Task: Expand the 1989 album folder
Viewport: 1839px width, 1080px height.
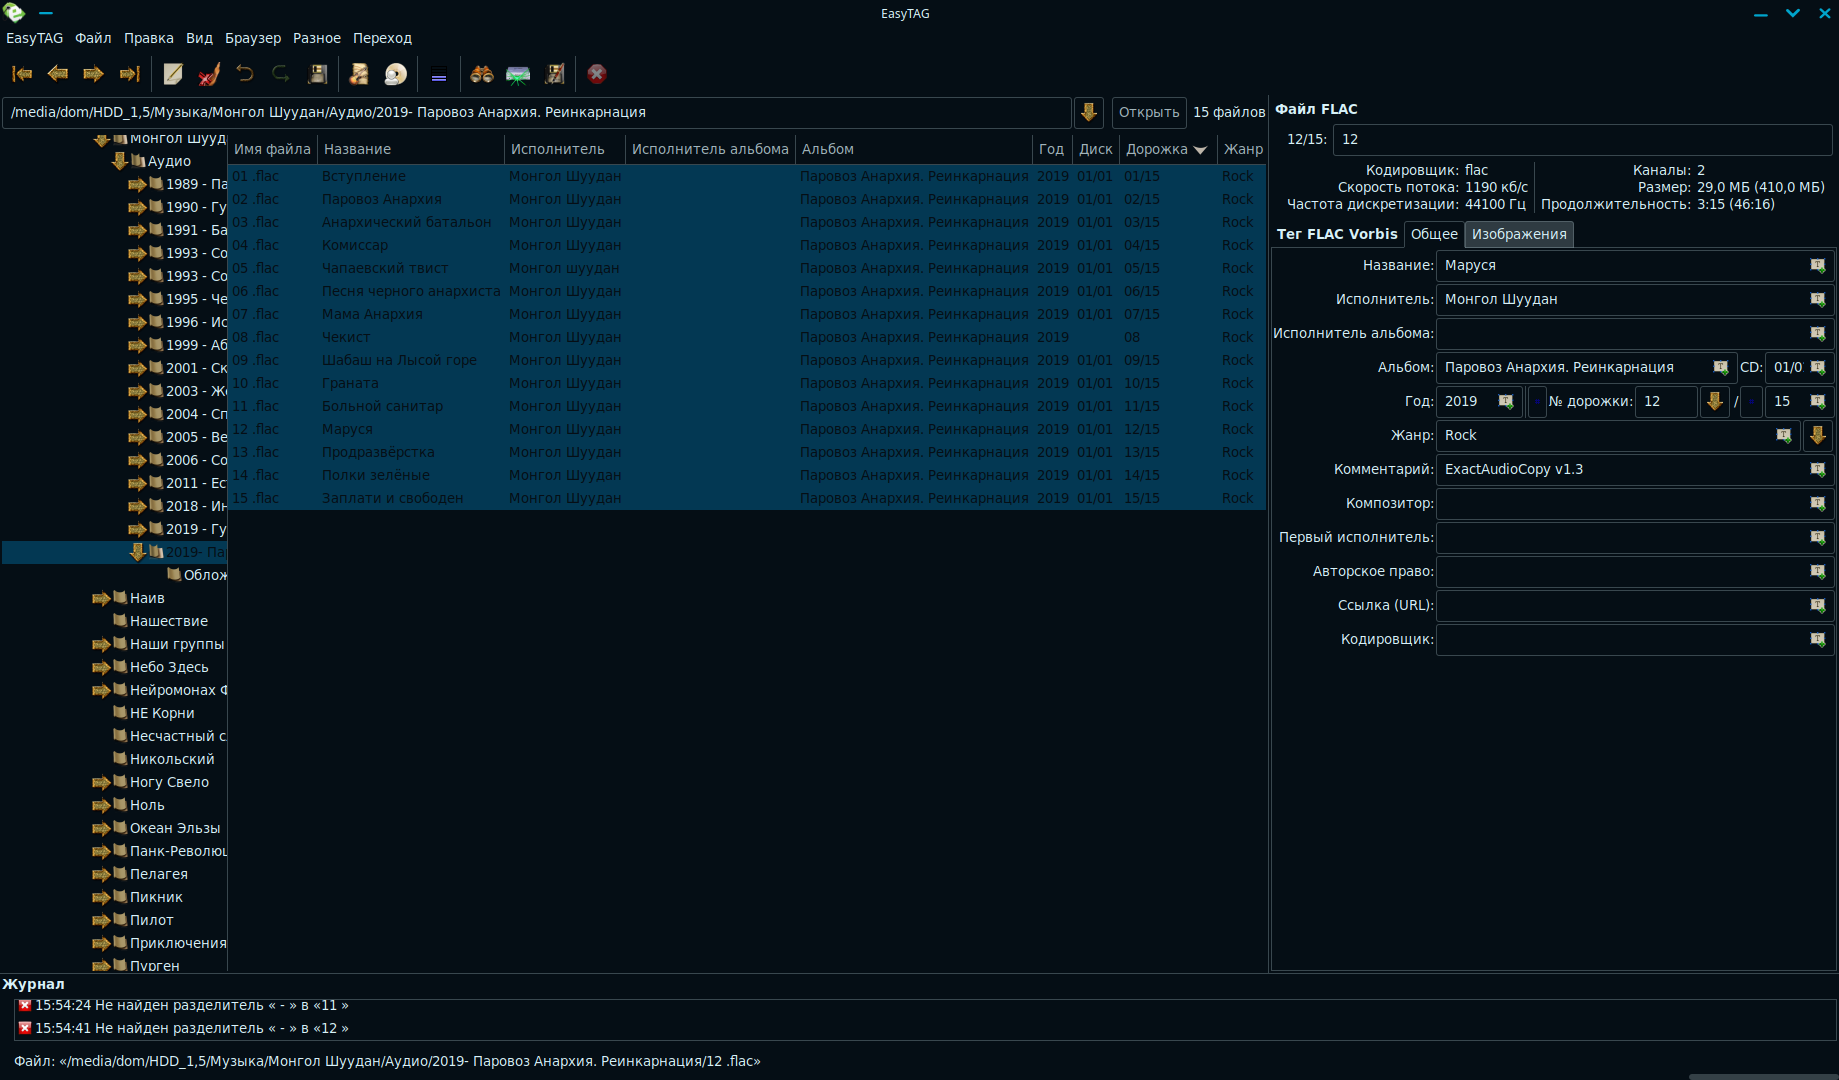Action: (137, 184)
